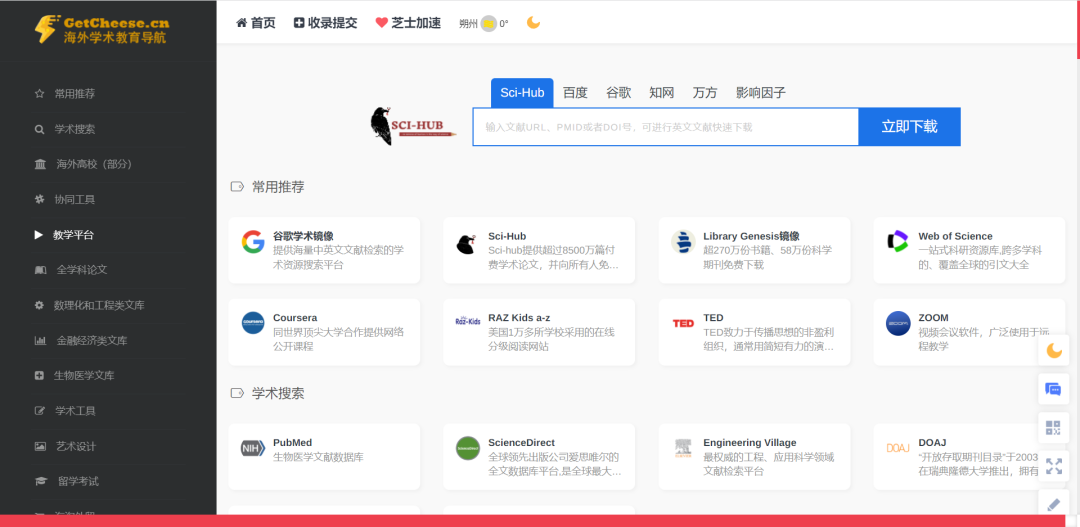Open the 首页 home link
1080x527 pixels.
256,23
